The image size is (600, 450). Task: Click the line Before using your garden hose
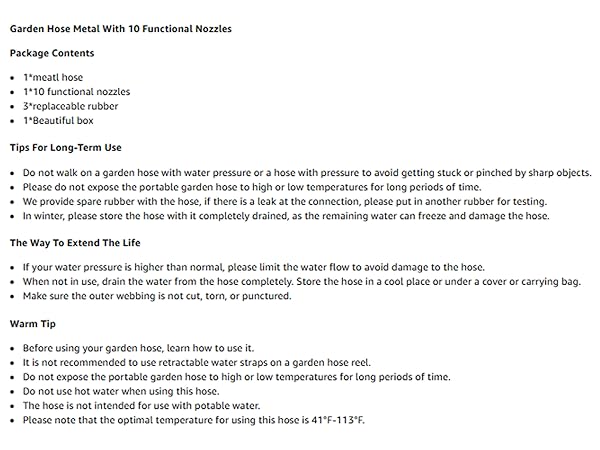(x=138, y=348)
